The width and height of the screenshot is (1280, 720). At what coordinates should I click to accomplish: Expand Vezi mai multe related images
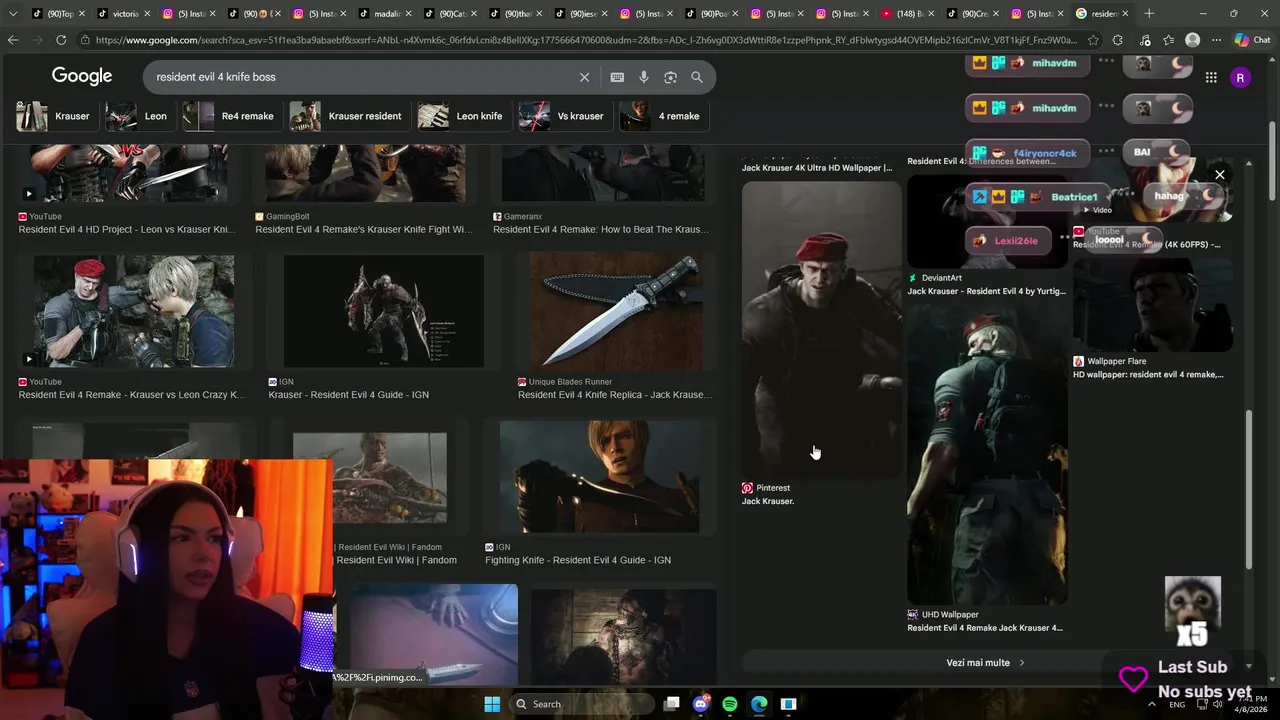986,663
